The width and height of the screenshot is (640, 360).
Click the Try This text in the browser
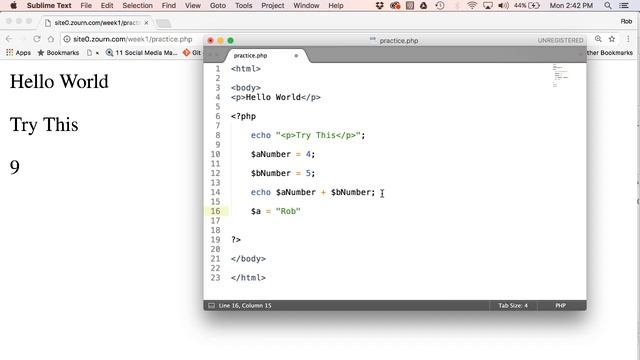pos(44,125)
